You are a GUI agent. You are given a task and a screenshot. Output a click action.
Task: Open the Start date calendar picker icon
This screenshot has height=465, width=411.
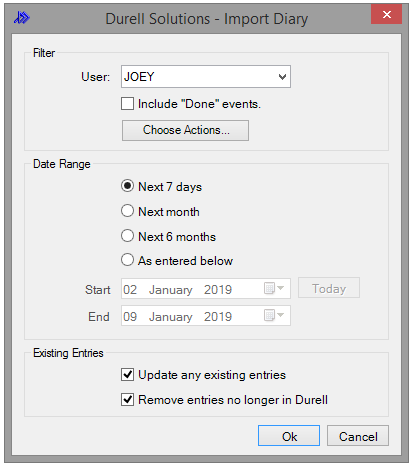tap(274, 288)
